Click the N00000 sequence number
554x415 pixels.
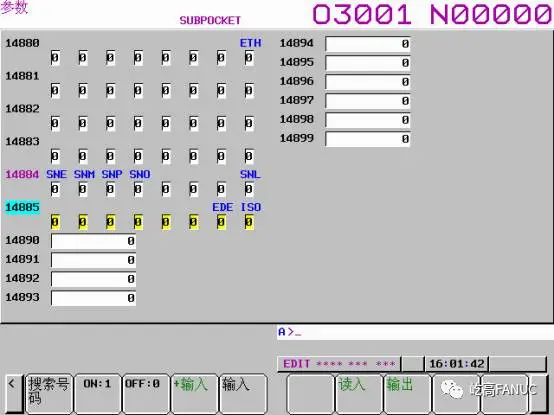491,14
